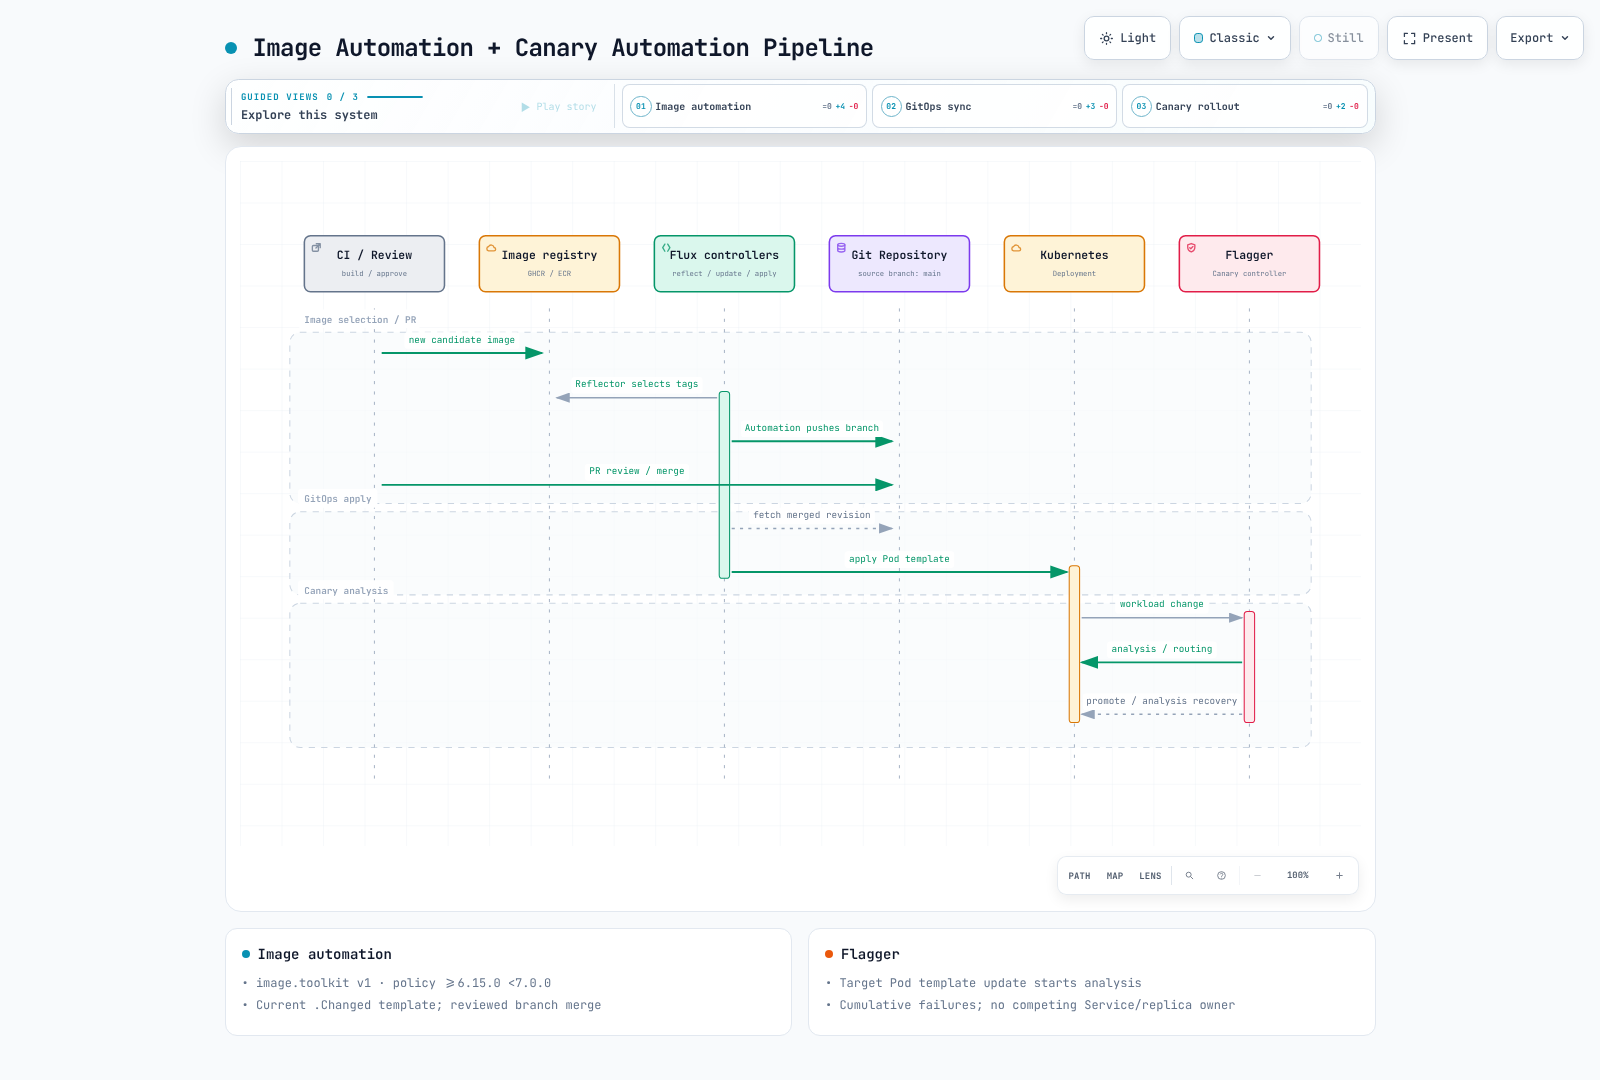Open the Classic style dropdown
1600x1080 pixels.
(1235, 38)
